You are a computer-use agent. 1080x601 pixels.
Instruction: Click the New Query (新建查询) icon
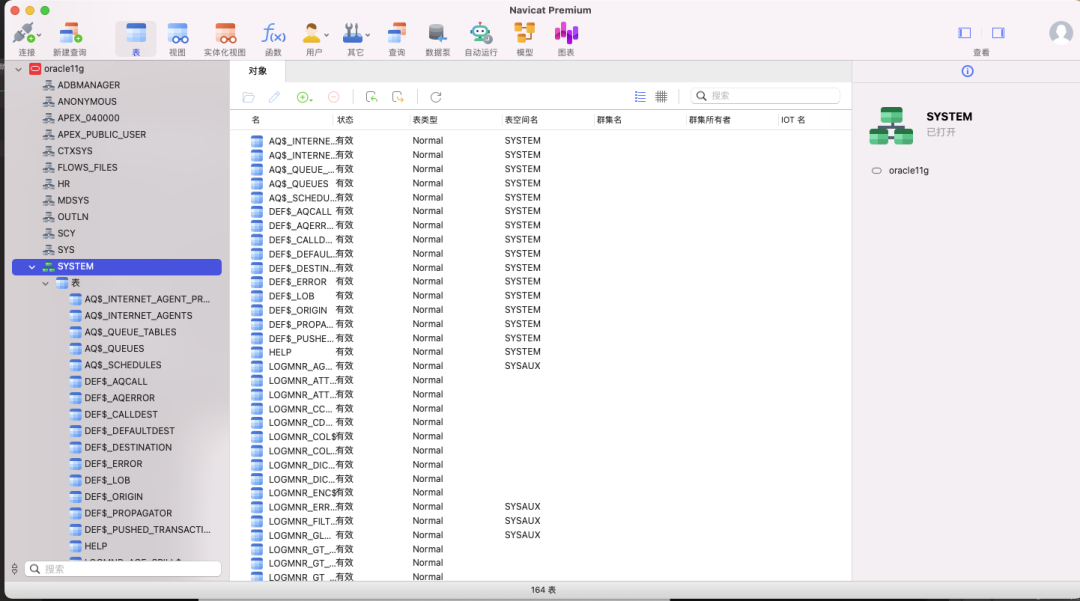tap(70, 33)
